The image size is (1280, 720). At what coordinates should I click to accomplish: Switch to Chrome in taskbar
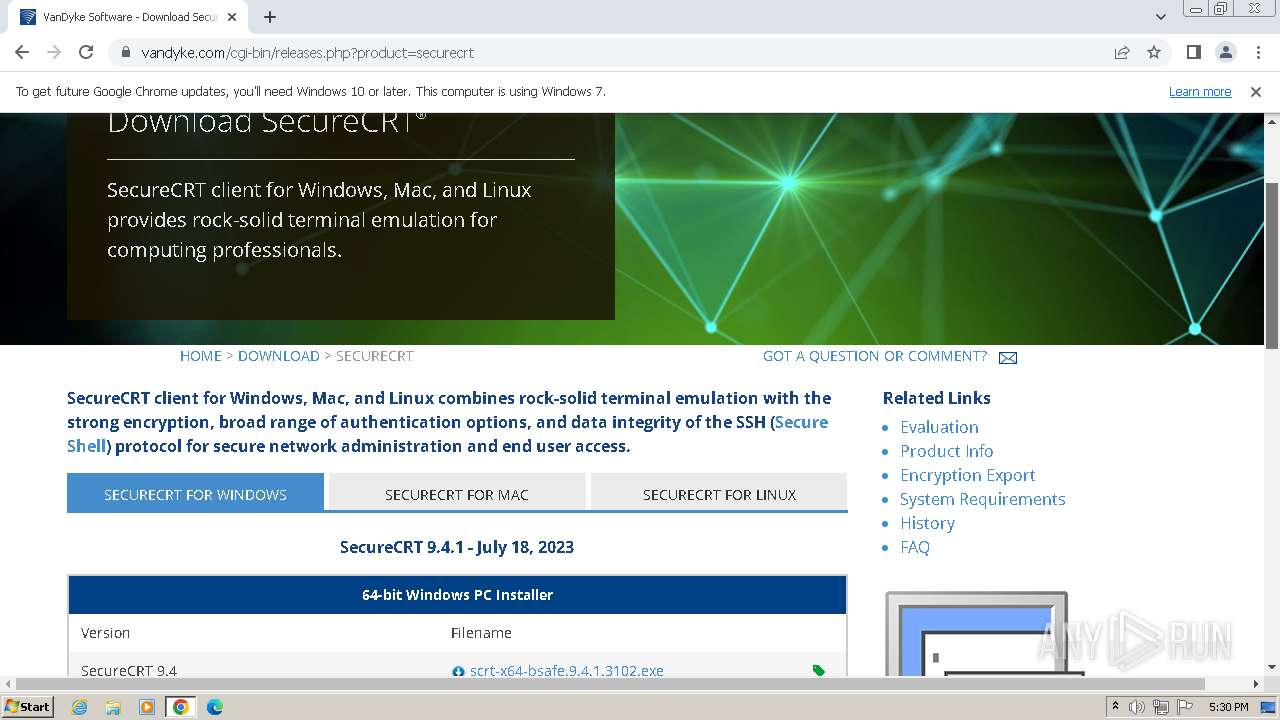[x=181, y=707]
